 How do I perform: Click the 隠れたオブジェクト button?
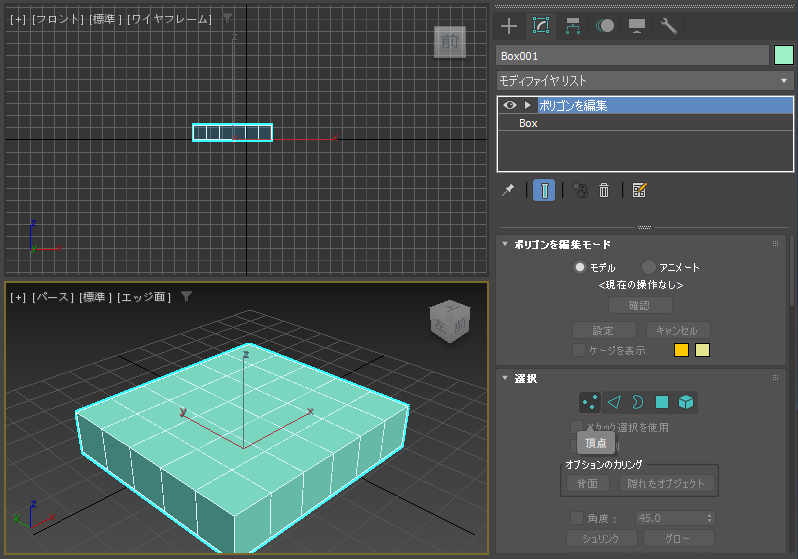click(x=667, y=484)
